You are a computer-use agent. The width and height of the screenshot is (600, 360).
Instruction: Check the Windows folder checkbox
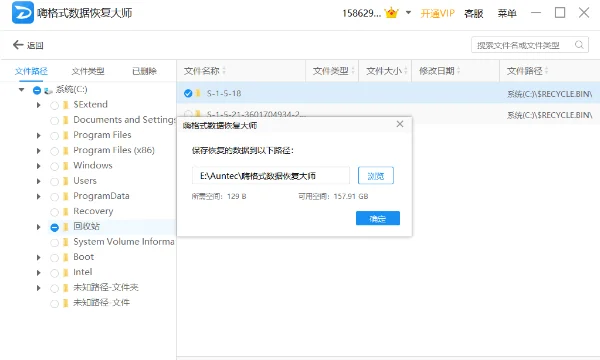(x=54, y=166)
